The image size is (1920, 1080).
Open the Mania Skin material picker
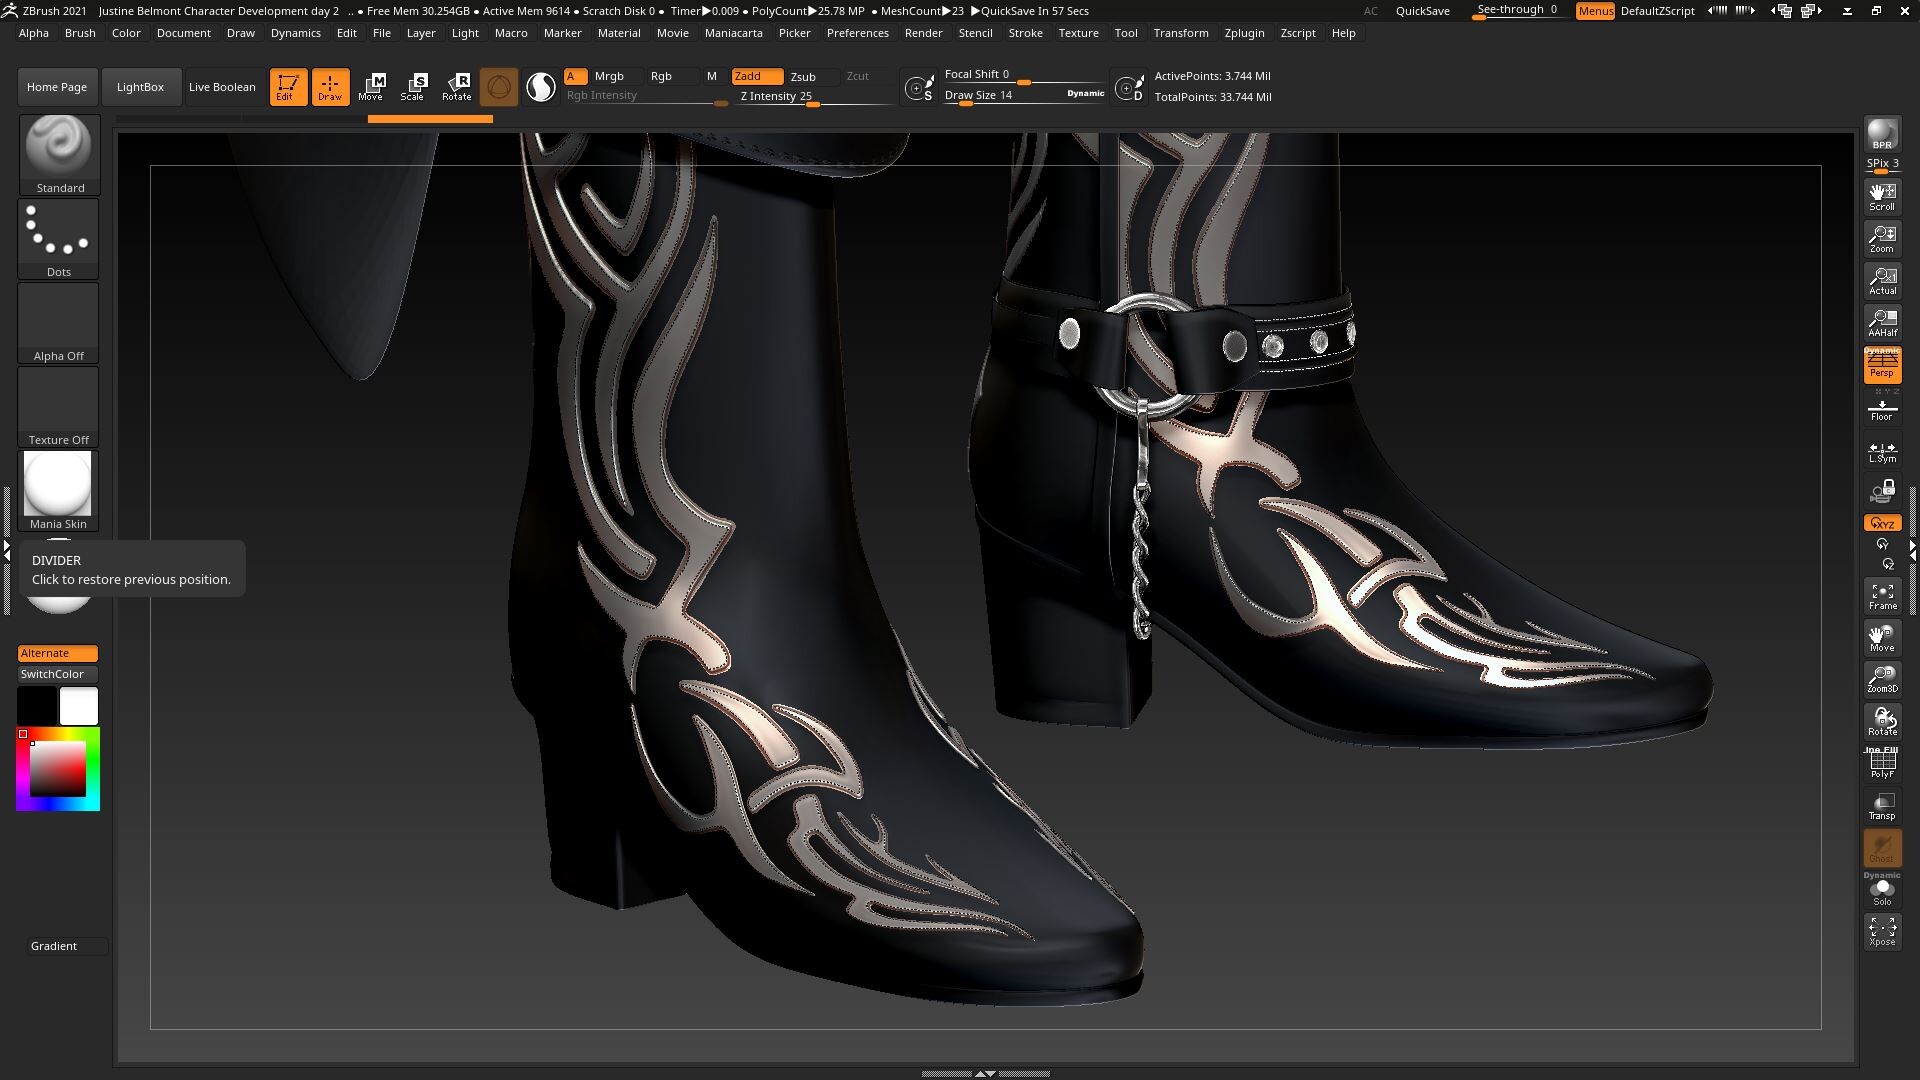(x=59, y=491)
